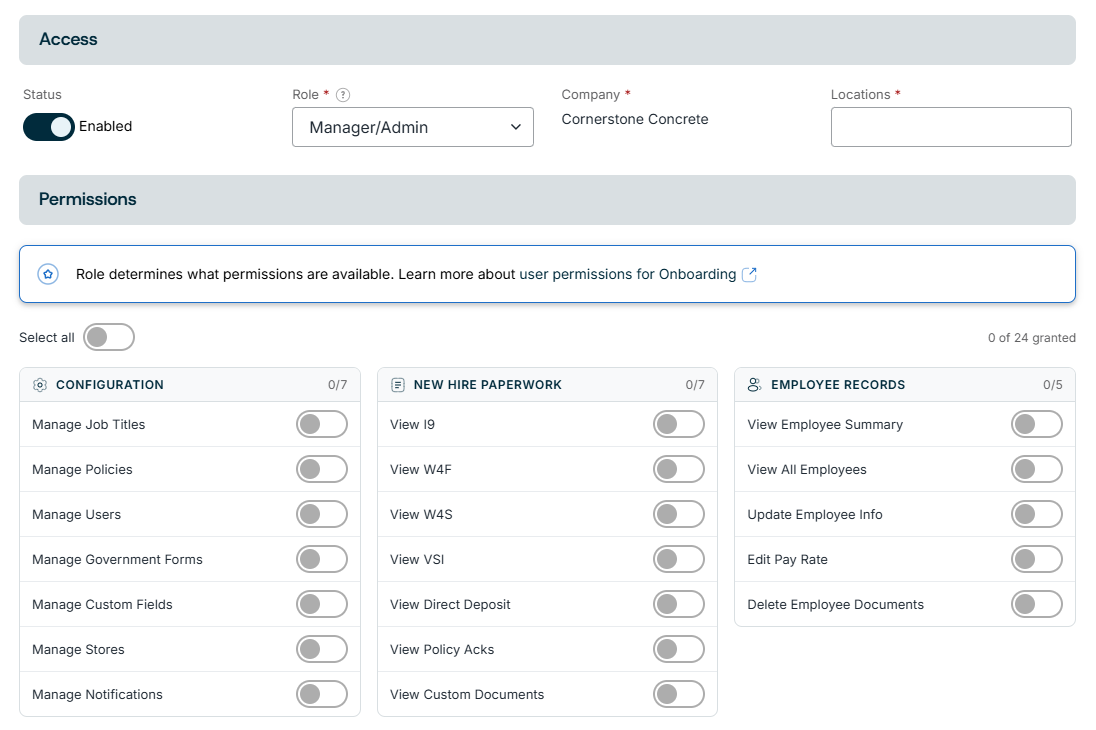Enable View All Employees toggle

(1037, 469)
